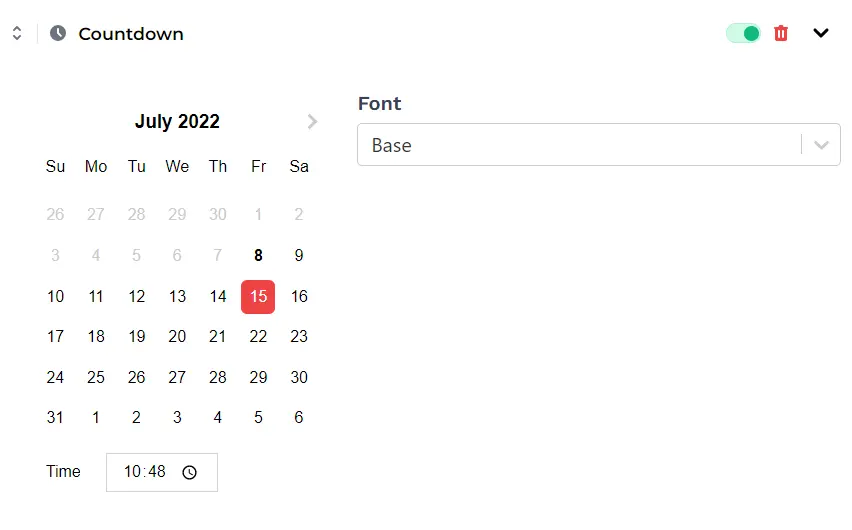Click the drag reorder arrows icon
852x530 pixels.
[x=17, y=33]
